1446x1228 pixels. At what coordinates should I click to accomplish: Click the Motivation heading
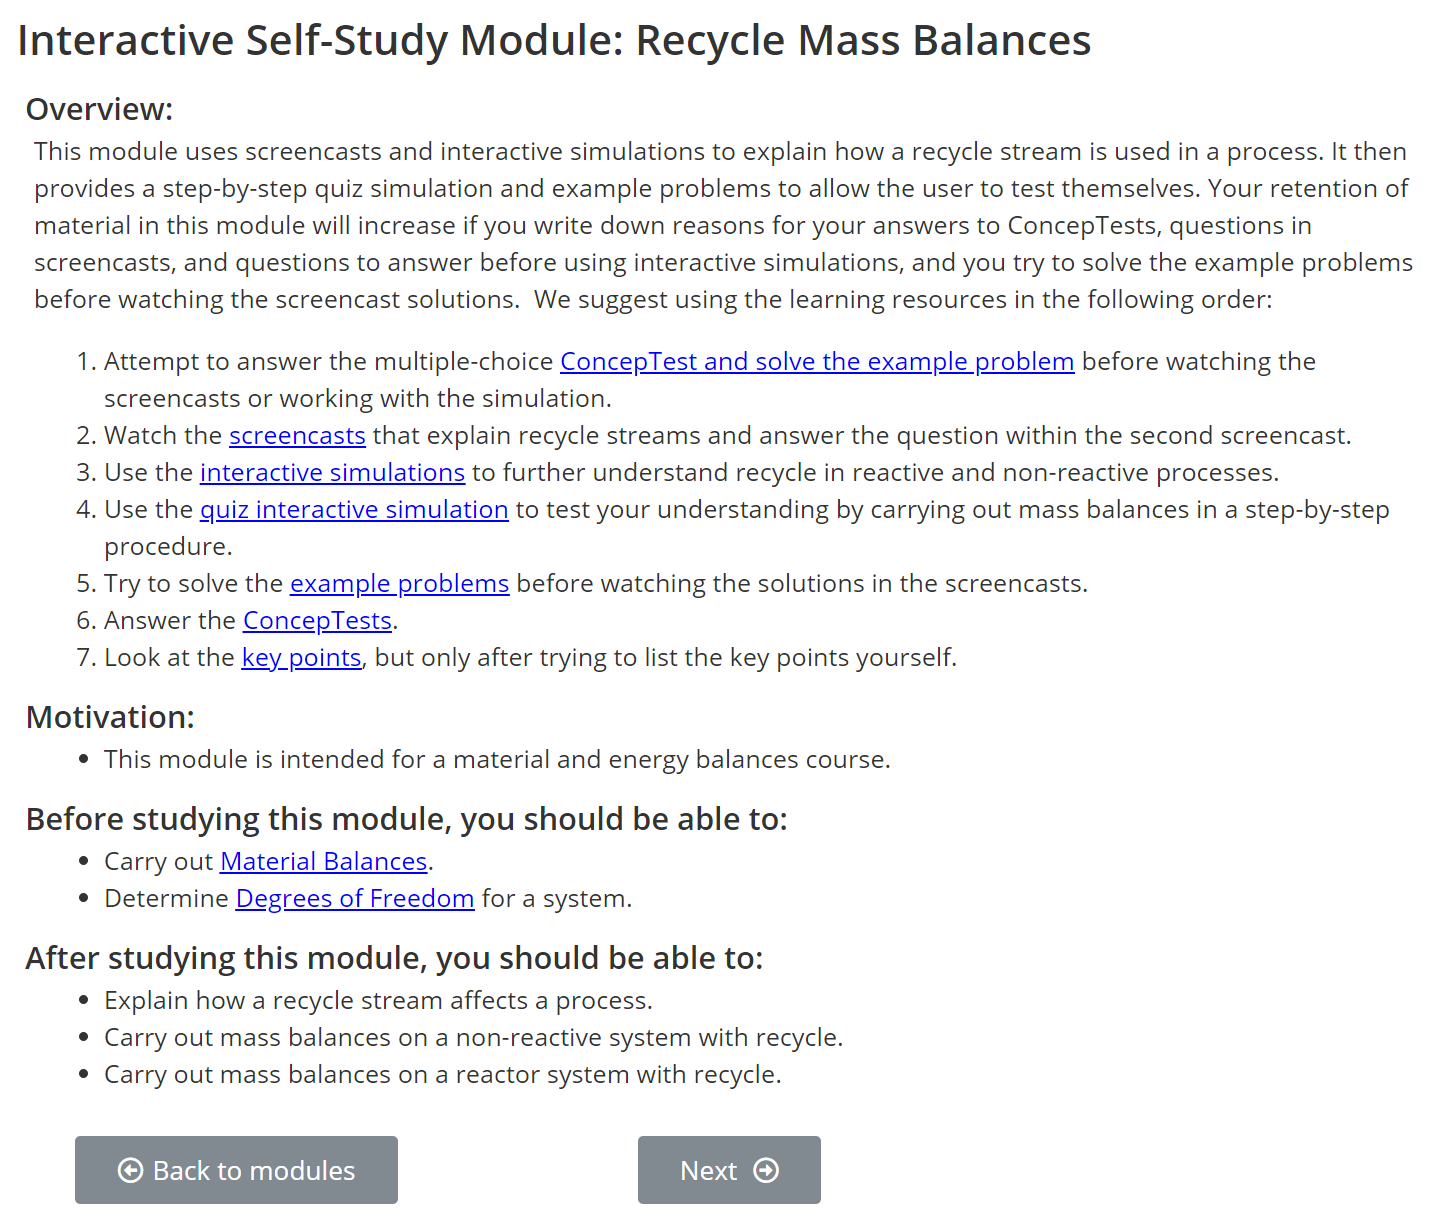(110, 717)
